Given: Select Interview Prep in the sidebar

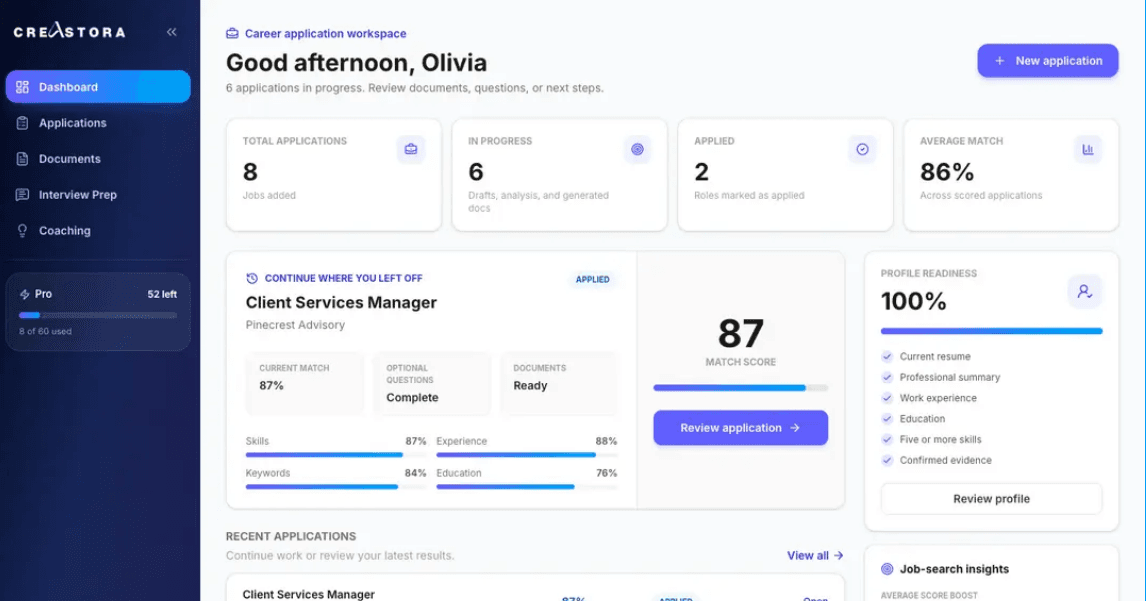Looking at the screenshot, I should click(x=98, y=194).
